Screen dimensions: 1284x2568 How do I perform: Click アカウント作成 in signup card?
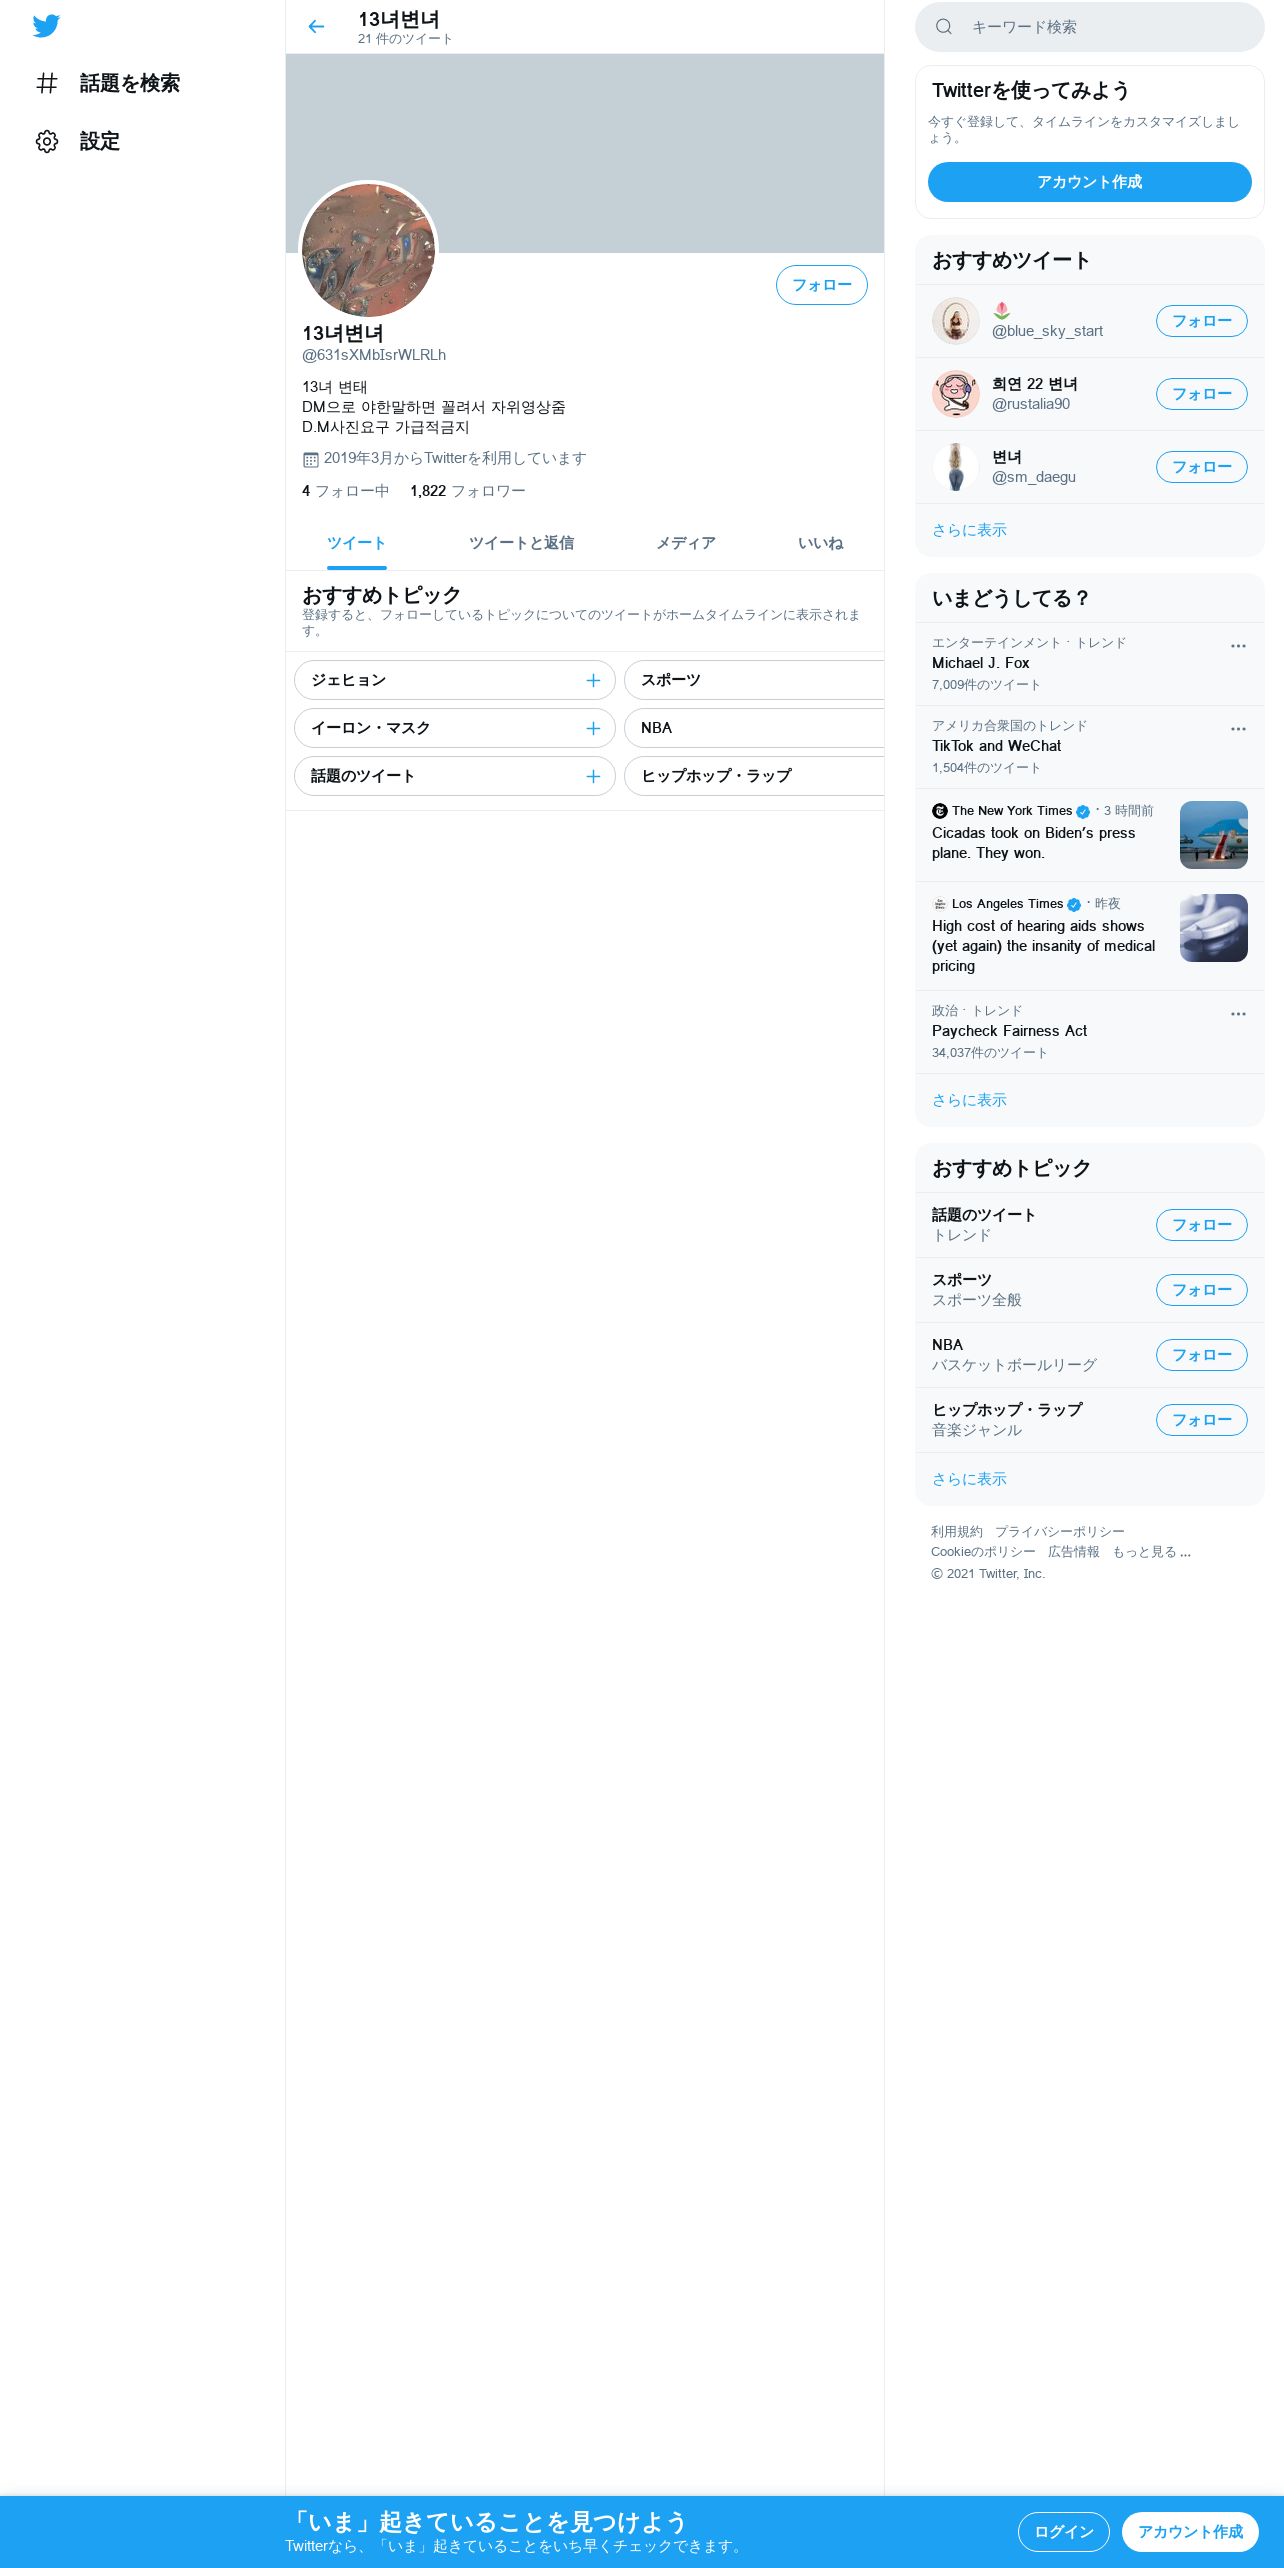point(1090,182)
